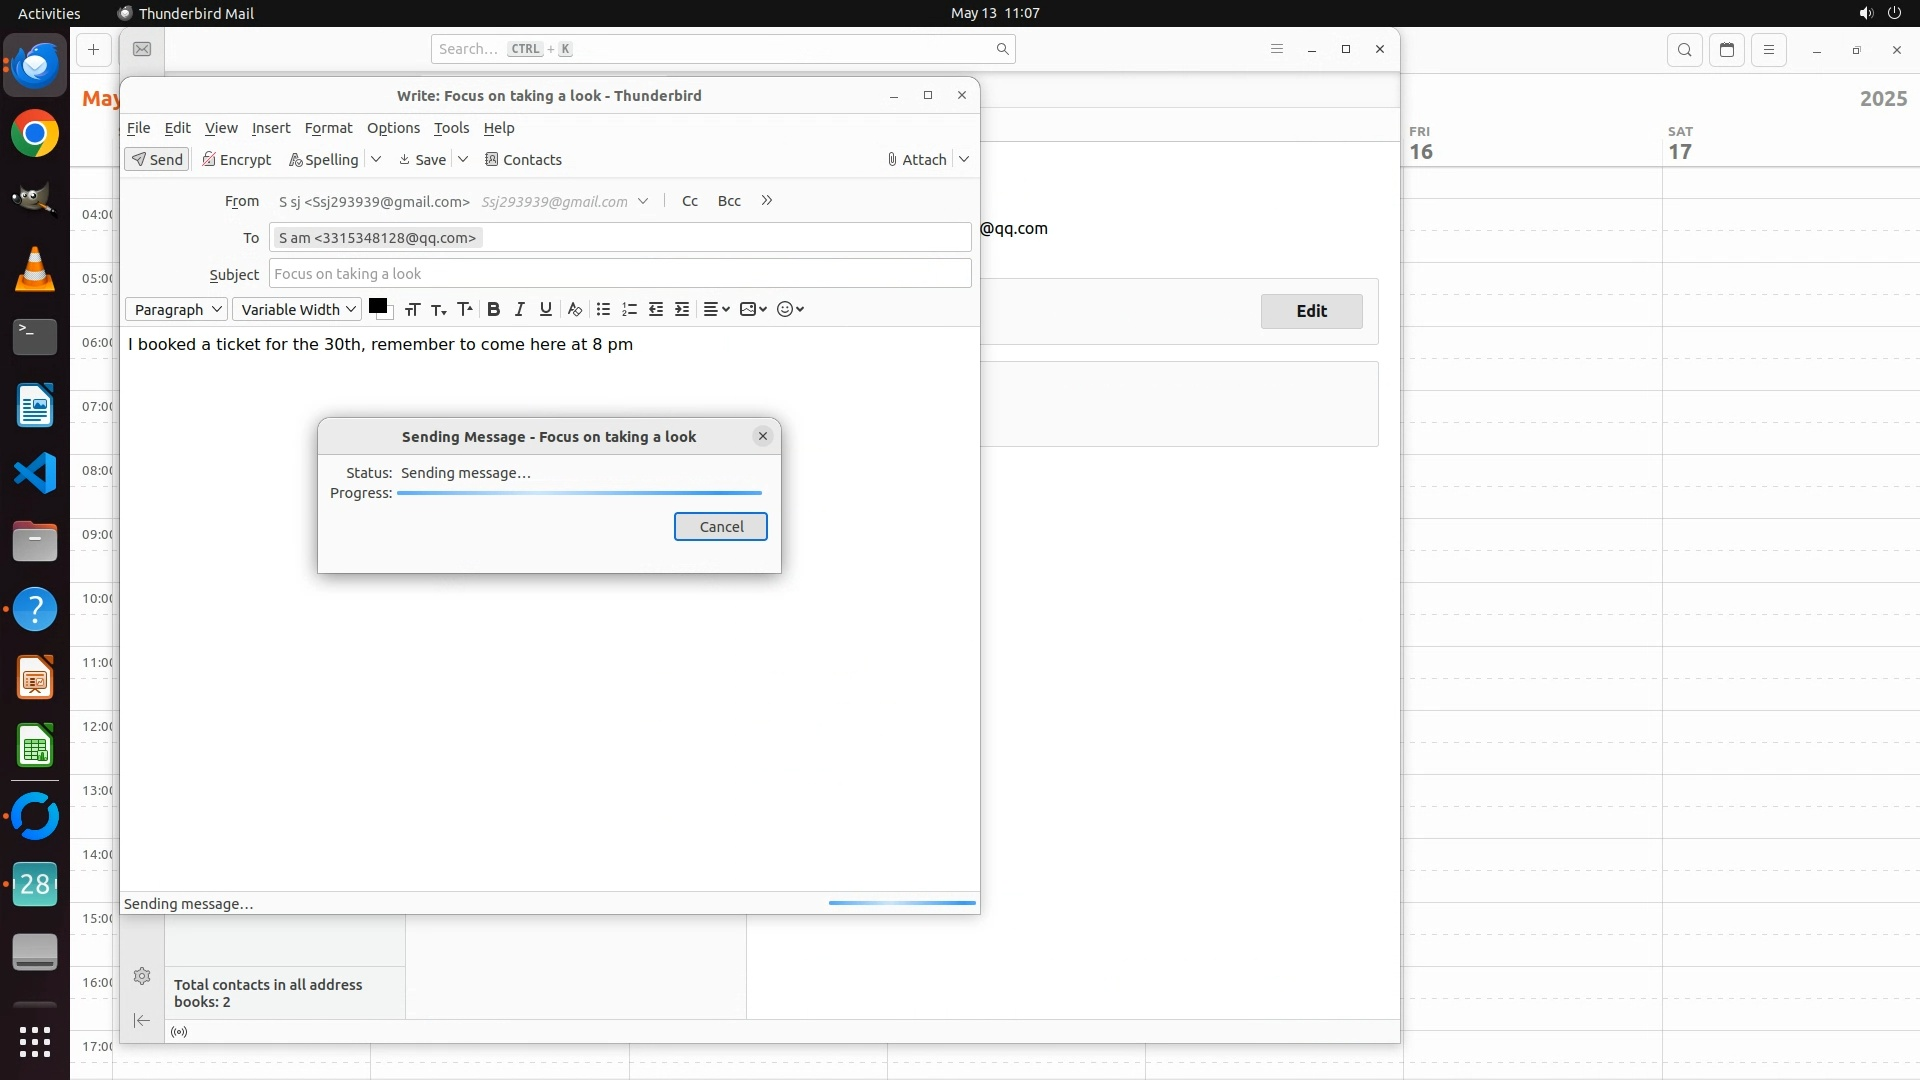Toggle underline text formatting
Viewport: 1920px width, 1080px height.
click(545, 310)
